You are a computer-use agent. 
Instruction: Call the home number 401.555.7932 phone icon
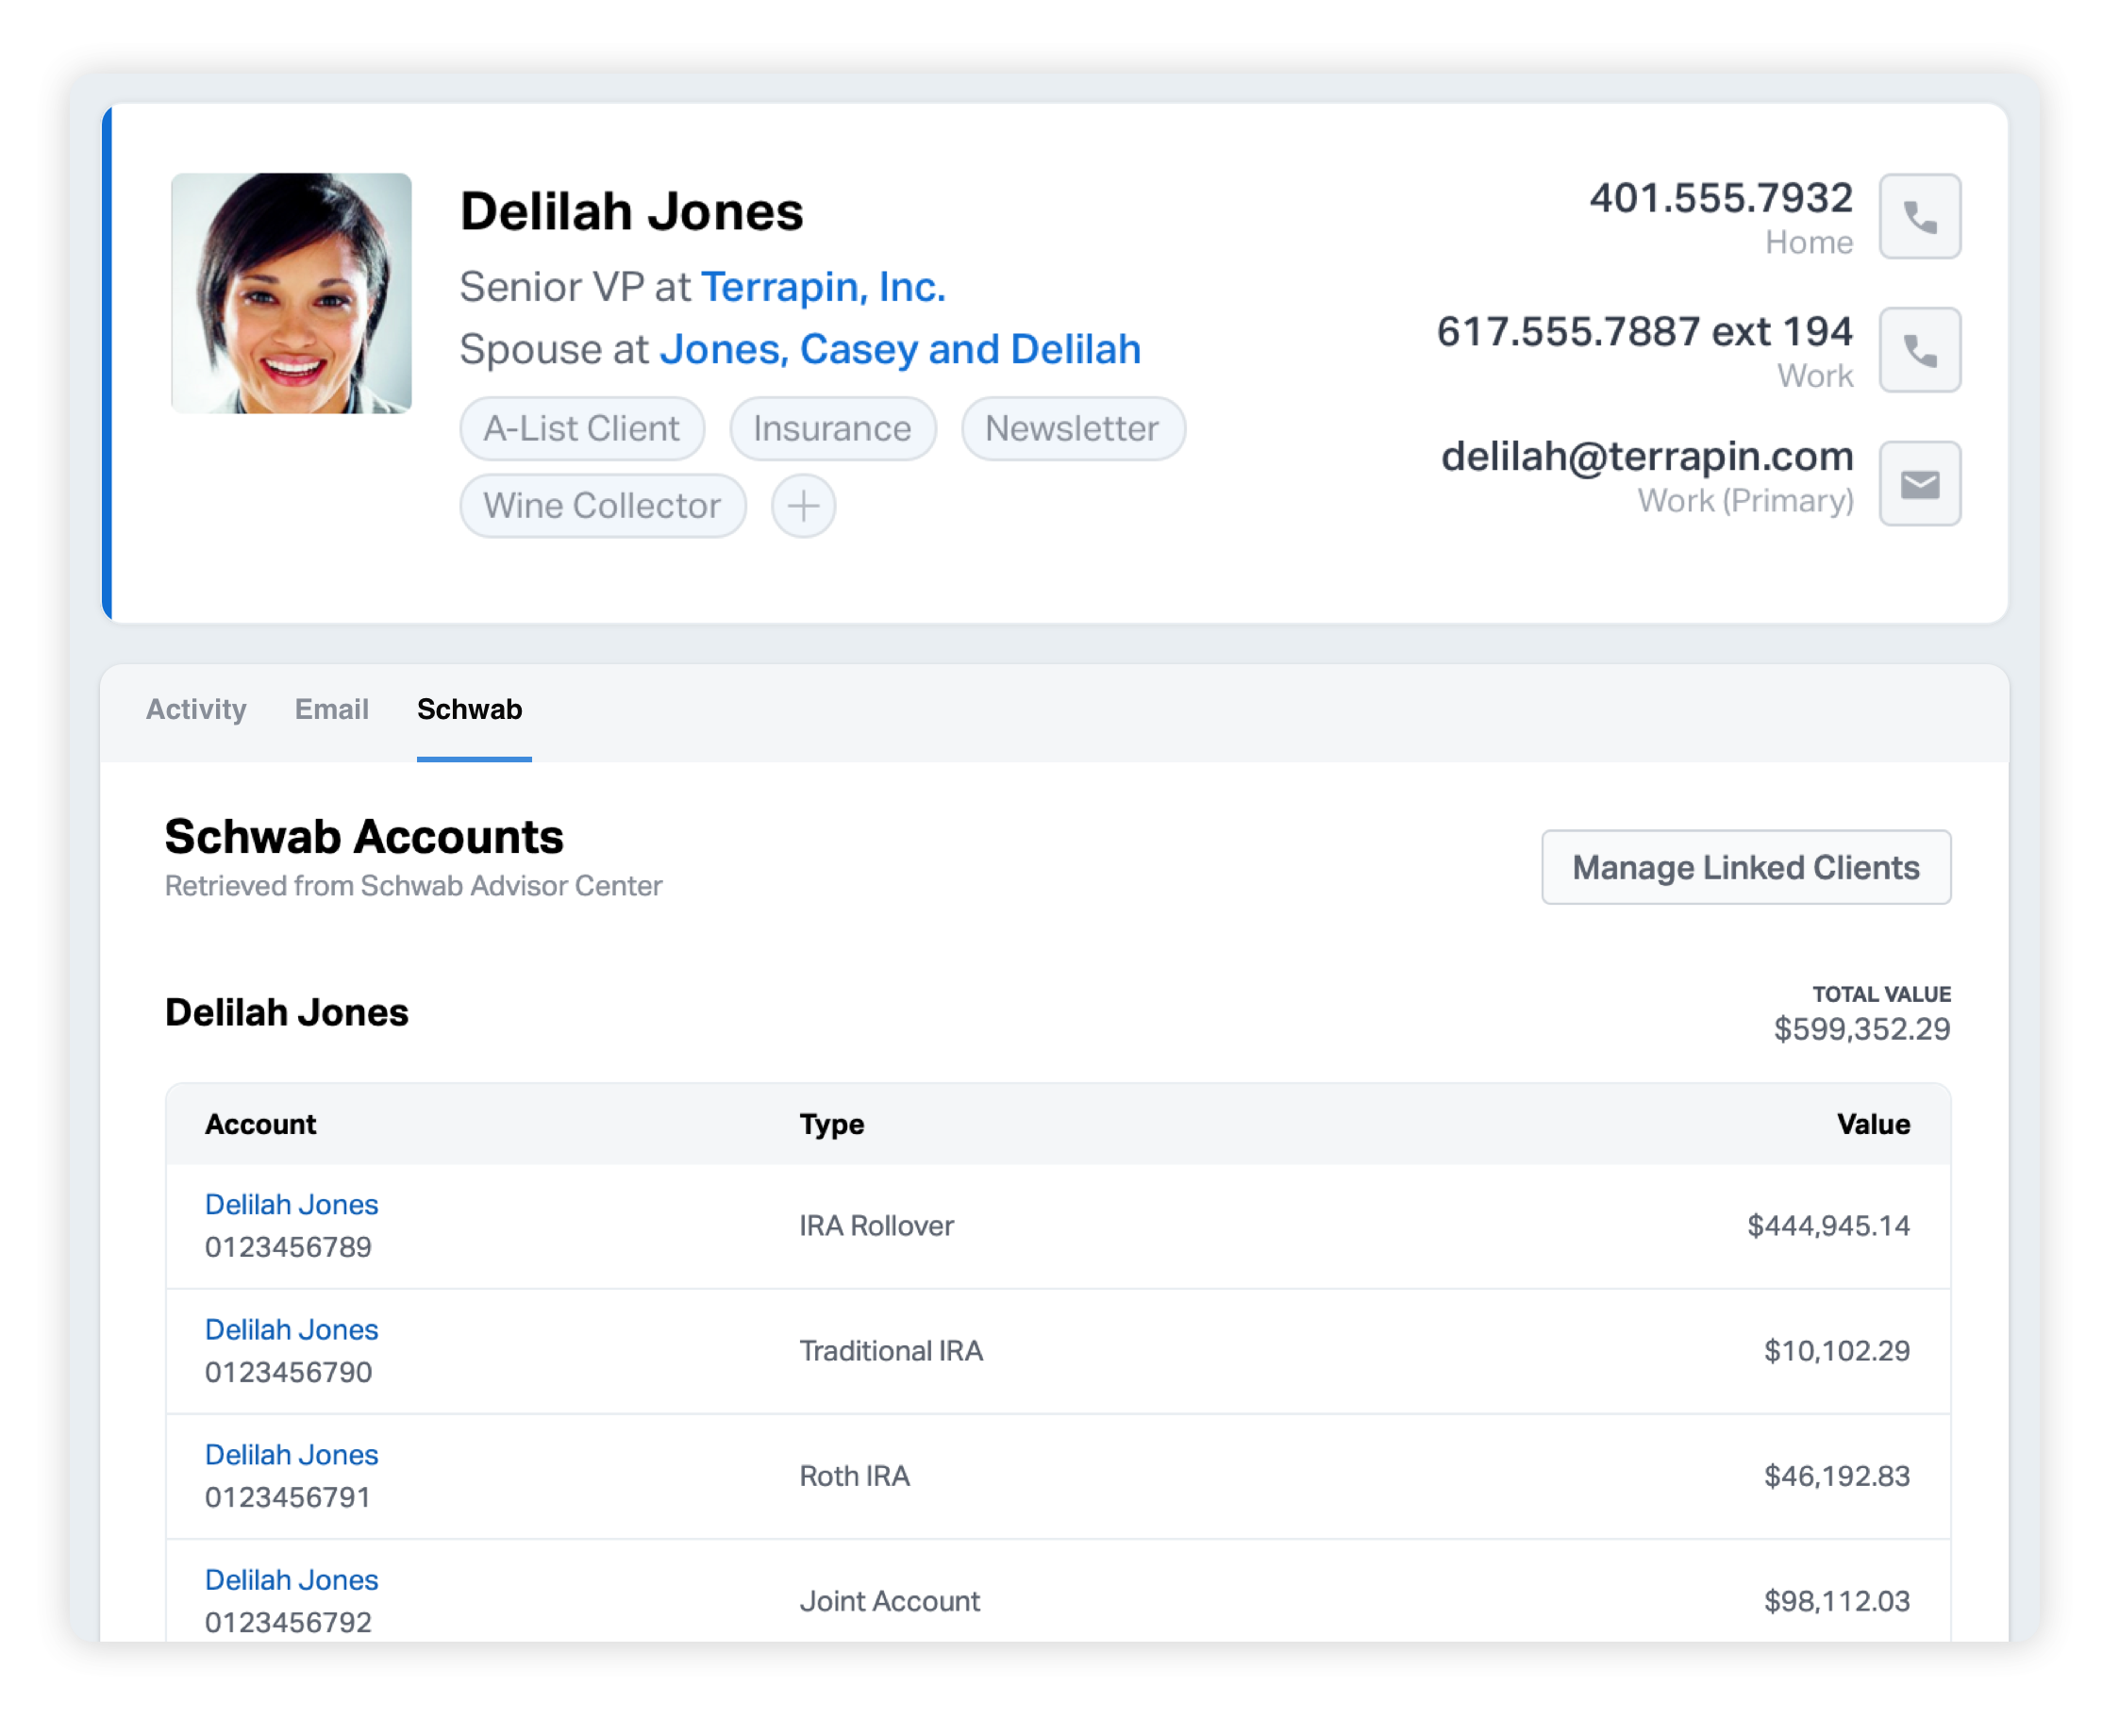click(1919, 216)
